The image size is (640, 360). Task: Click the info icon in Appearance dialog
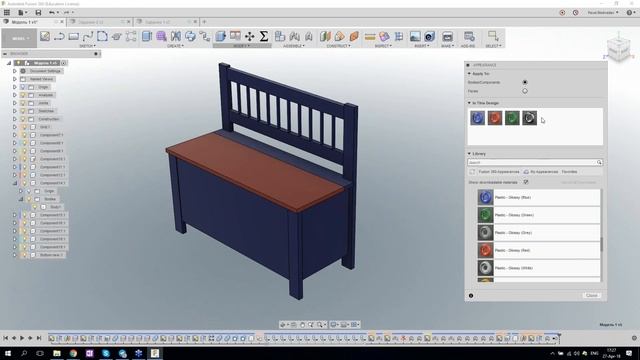pos(471,296)
